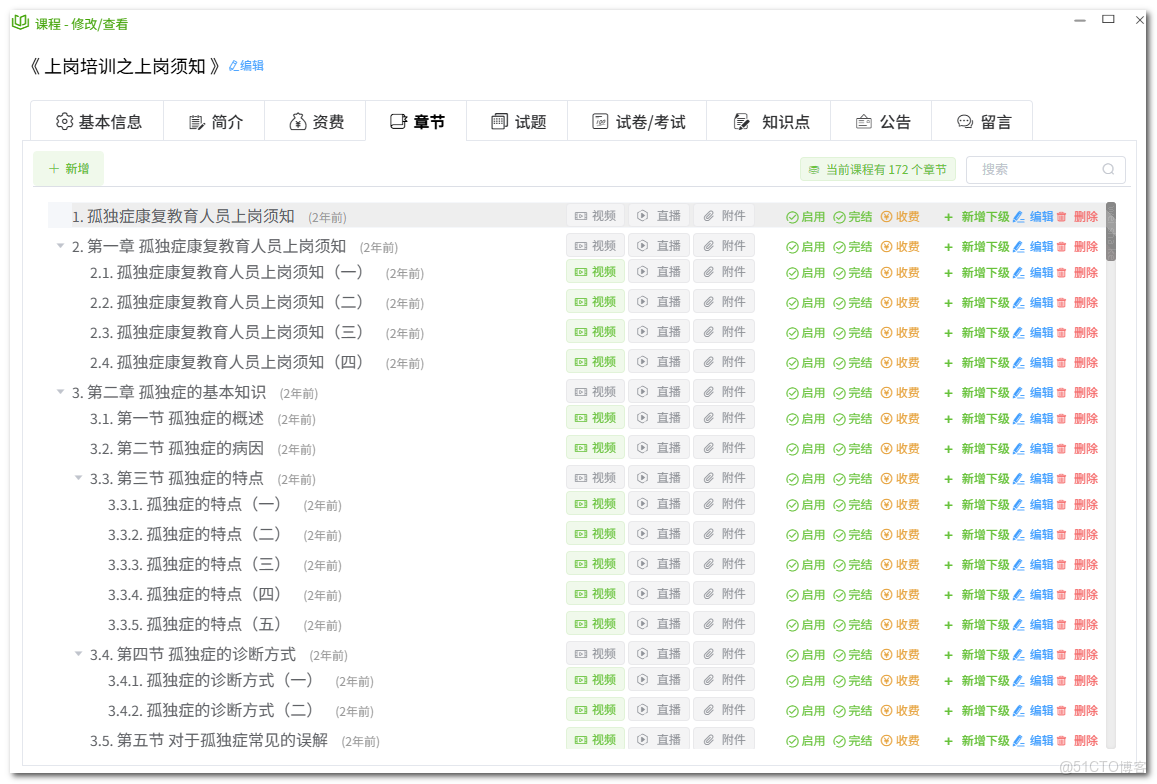
Task: Collapse 3.3 第三节 孤独症的特点 subtree
Action: point(79,477)
